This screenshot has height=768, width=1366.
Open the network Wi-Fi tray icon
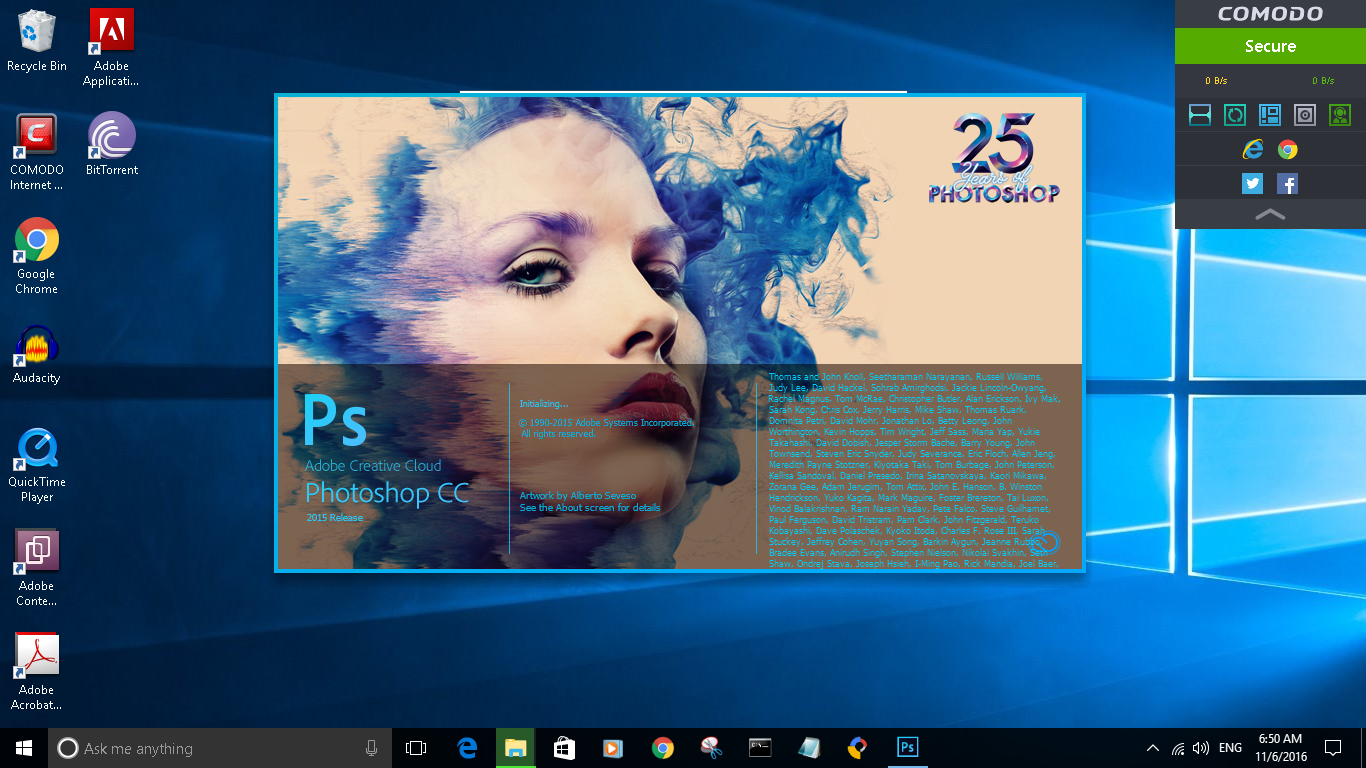click(1178, 748)
